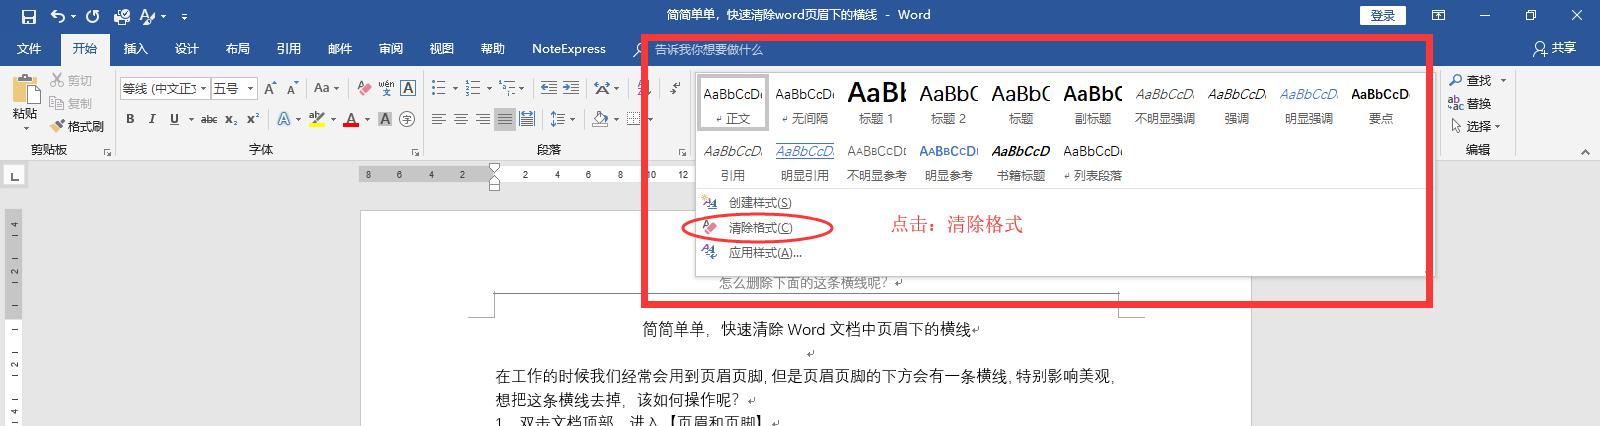
Task: Apply the red font color
Action: pos(351,119)
